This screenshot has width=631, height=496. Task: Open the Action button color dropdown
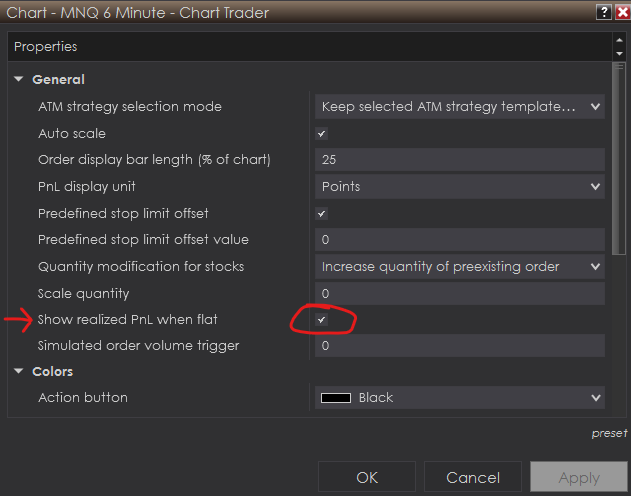tap(595, 398)
